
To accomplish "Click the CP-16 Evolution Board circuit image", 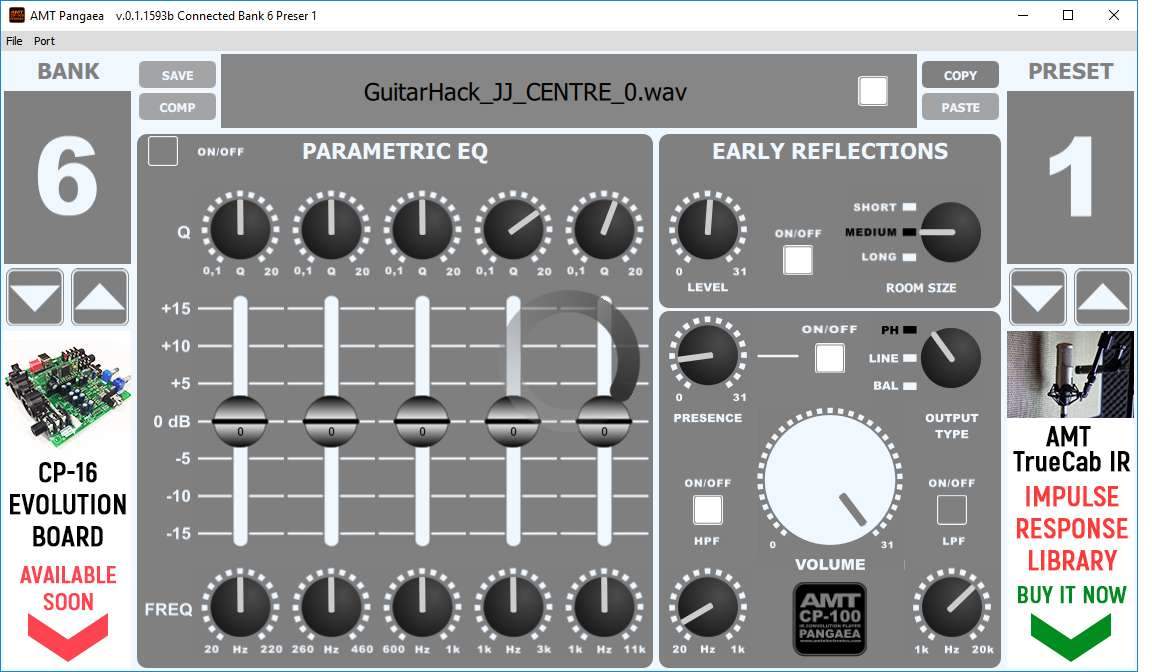I will (x=68, y=394).
